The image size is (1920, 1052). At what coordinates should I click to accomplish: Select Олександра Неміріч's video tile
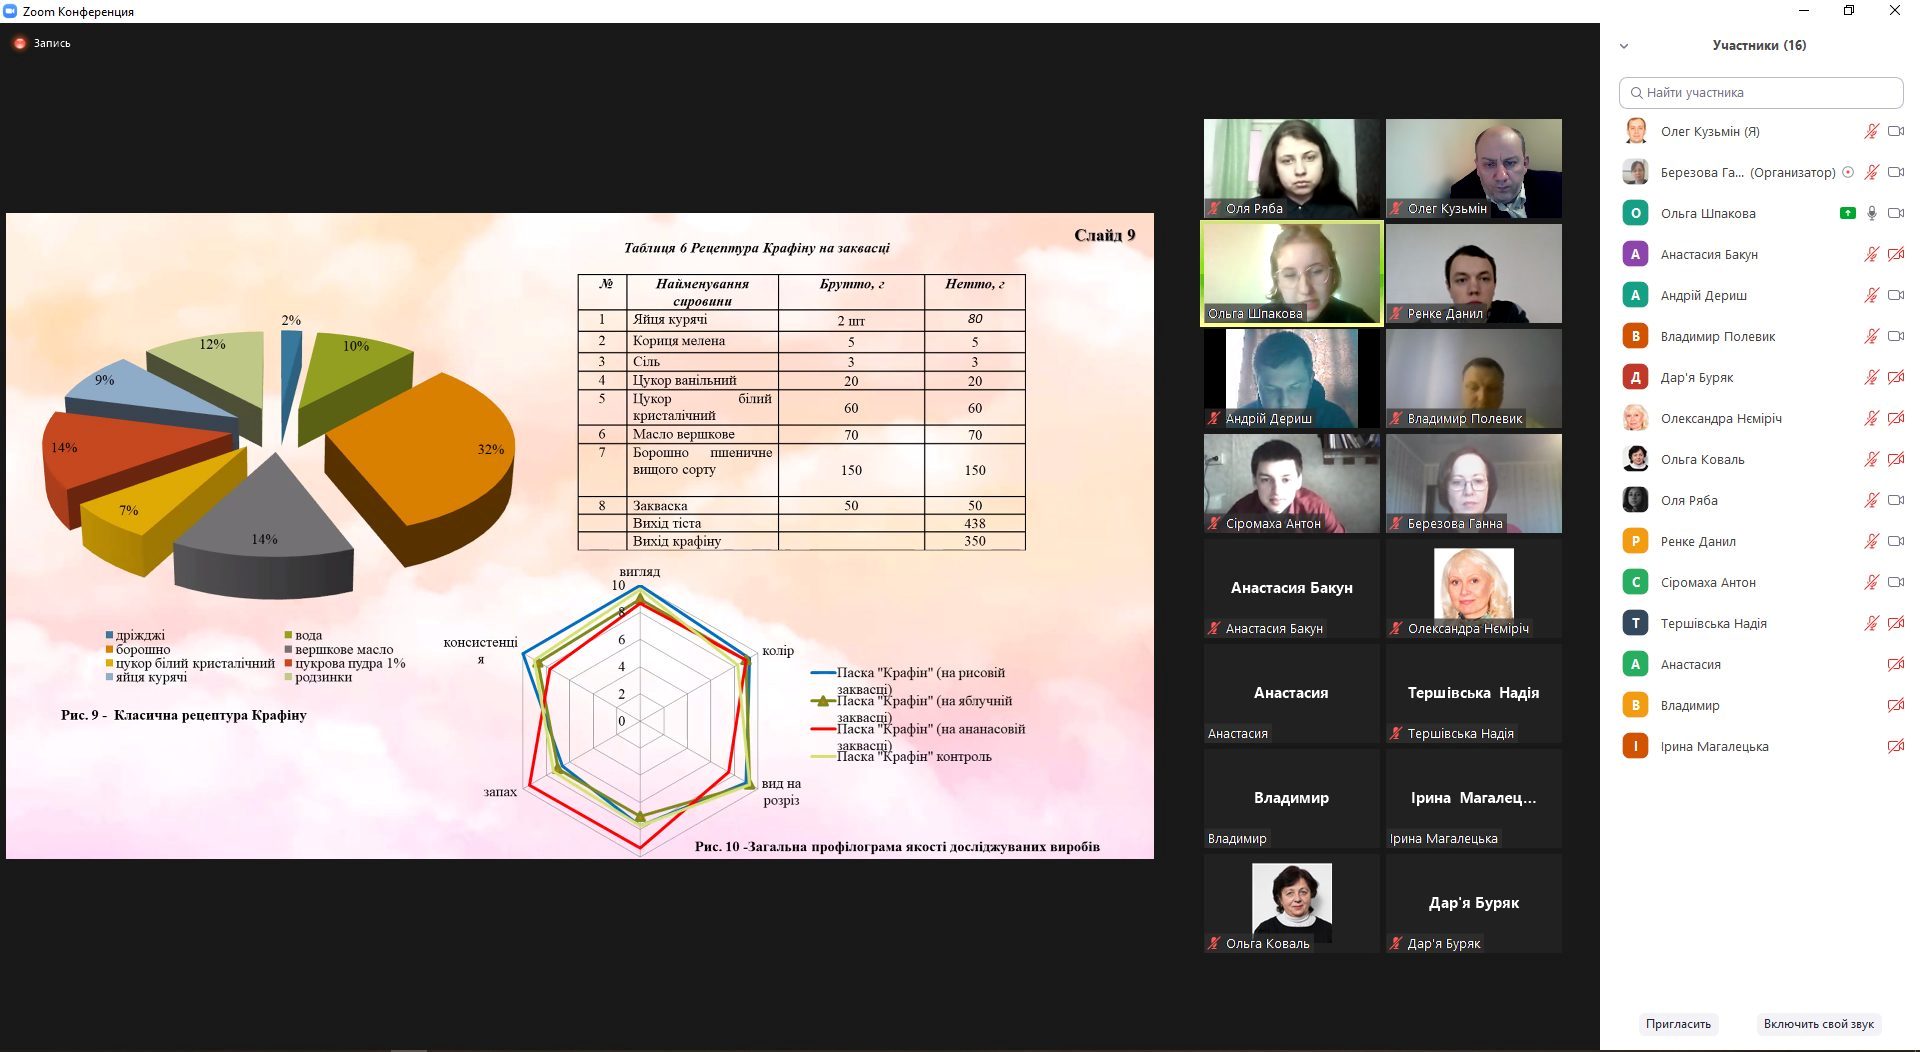tap(1474, 588)
